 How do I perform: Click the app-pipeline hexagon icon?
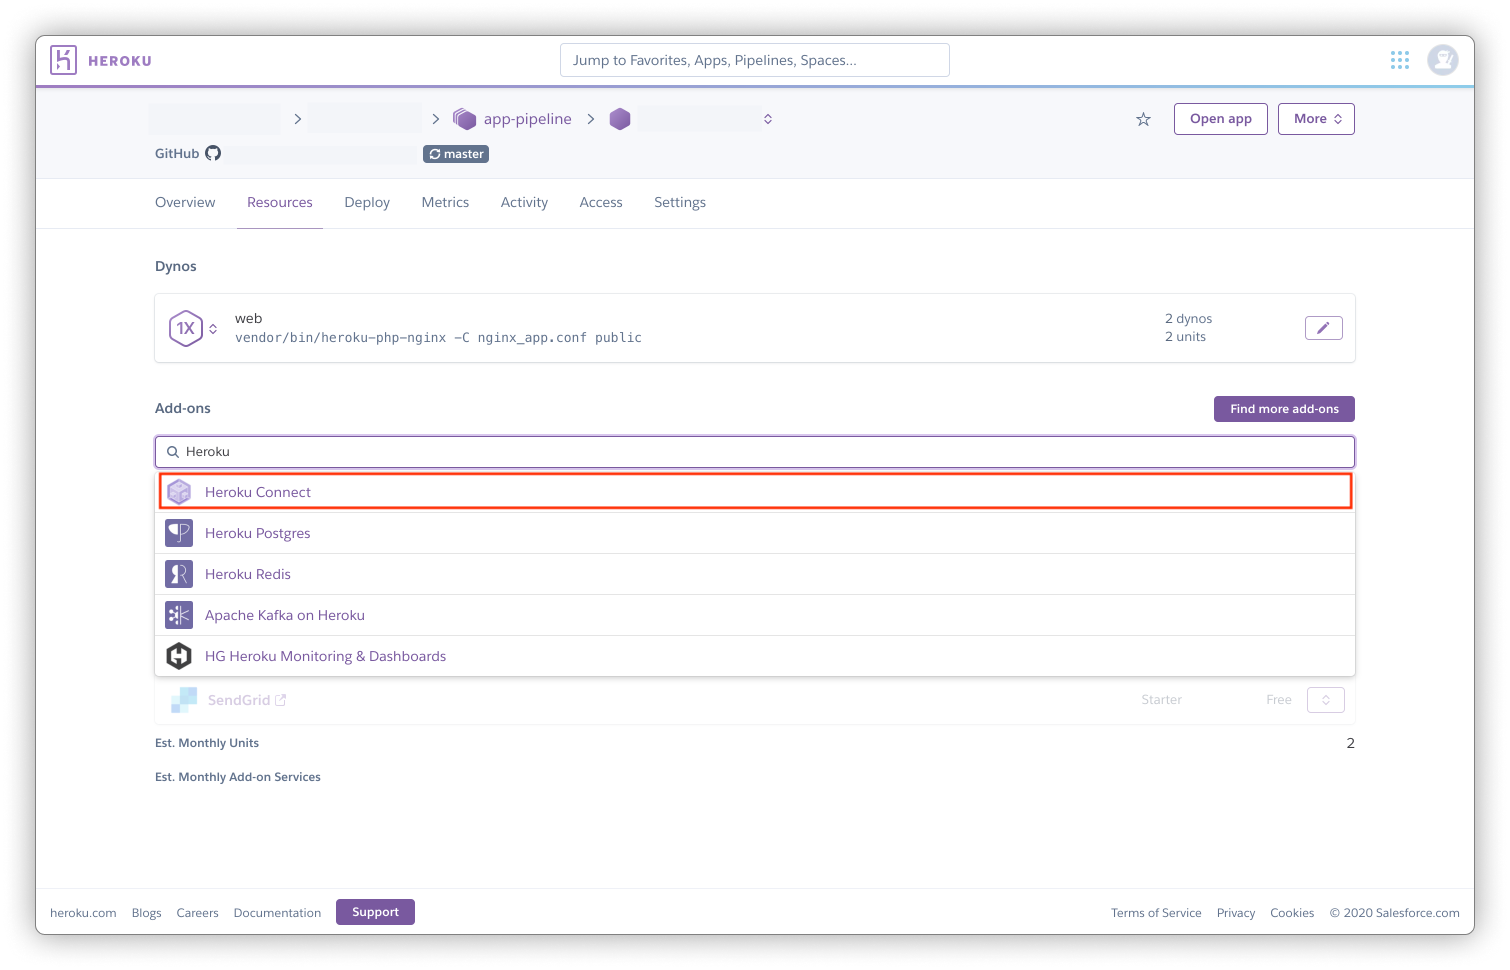pos(464,119)
